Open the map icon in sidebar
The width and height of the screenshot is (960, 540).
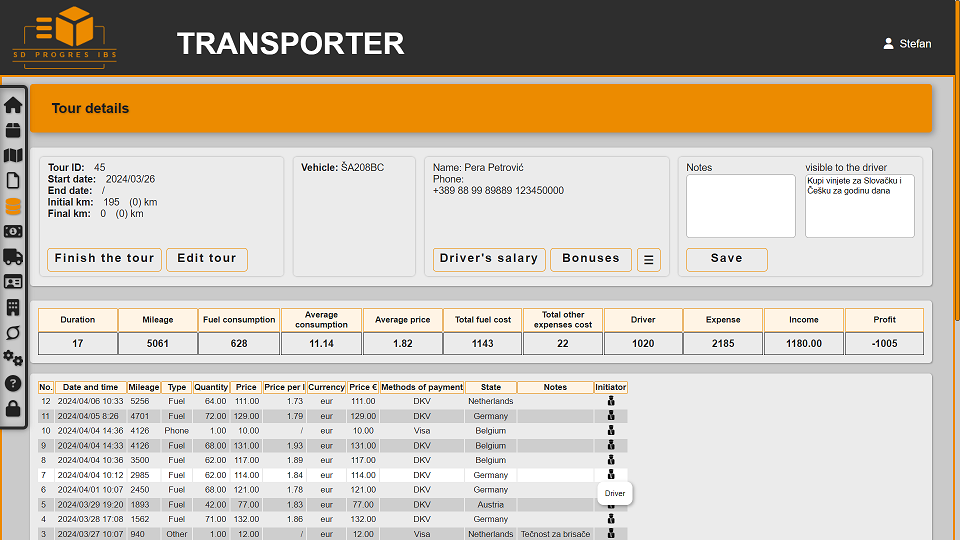click(13, 155)
